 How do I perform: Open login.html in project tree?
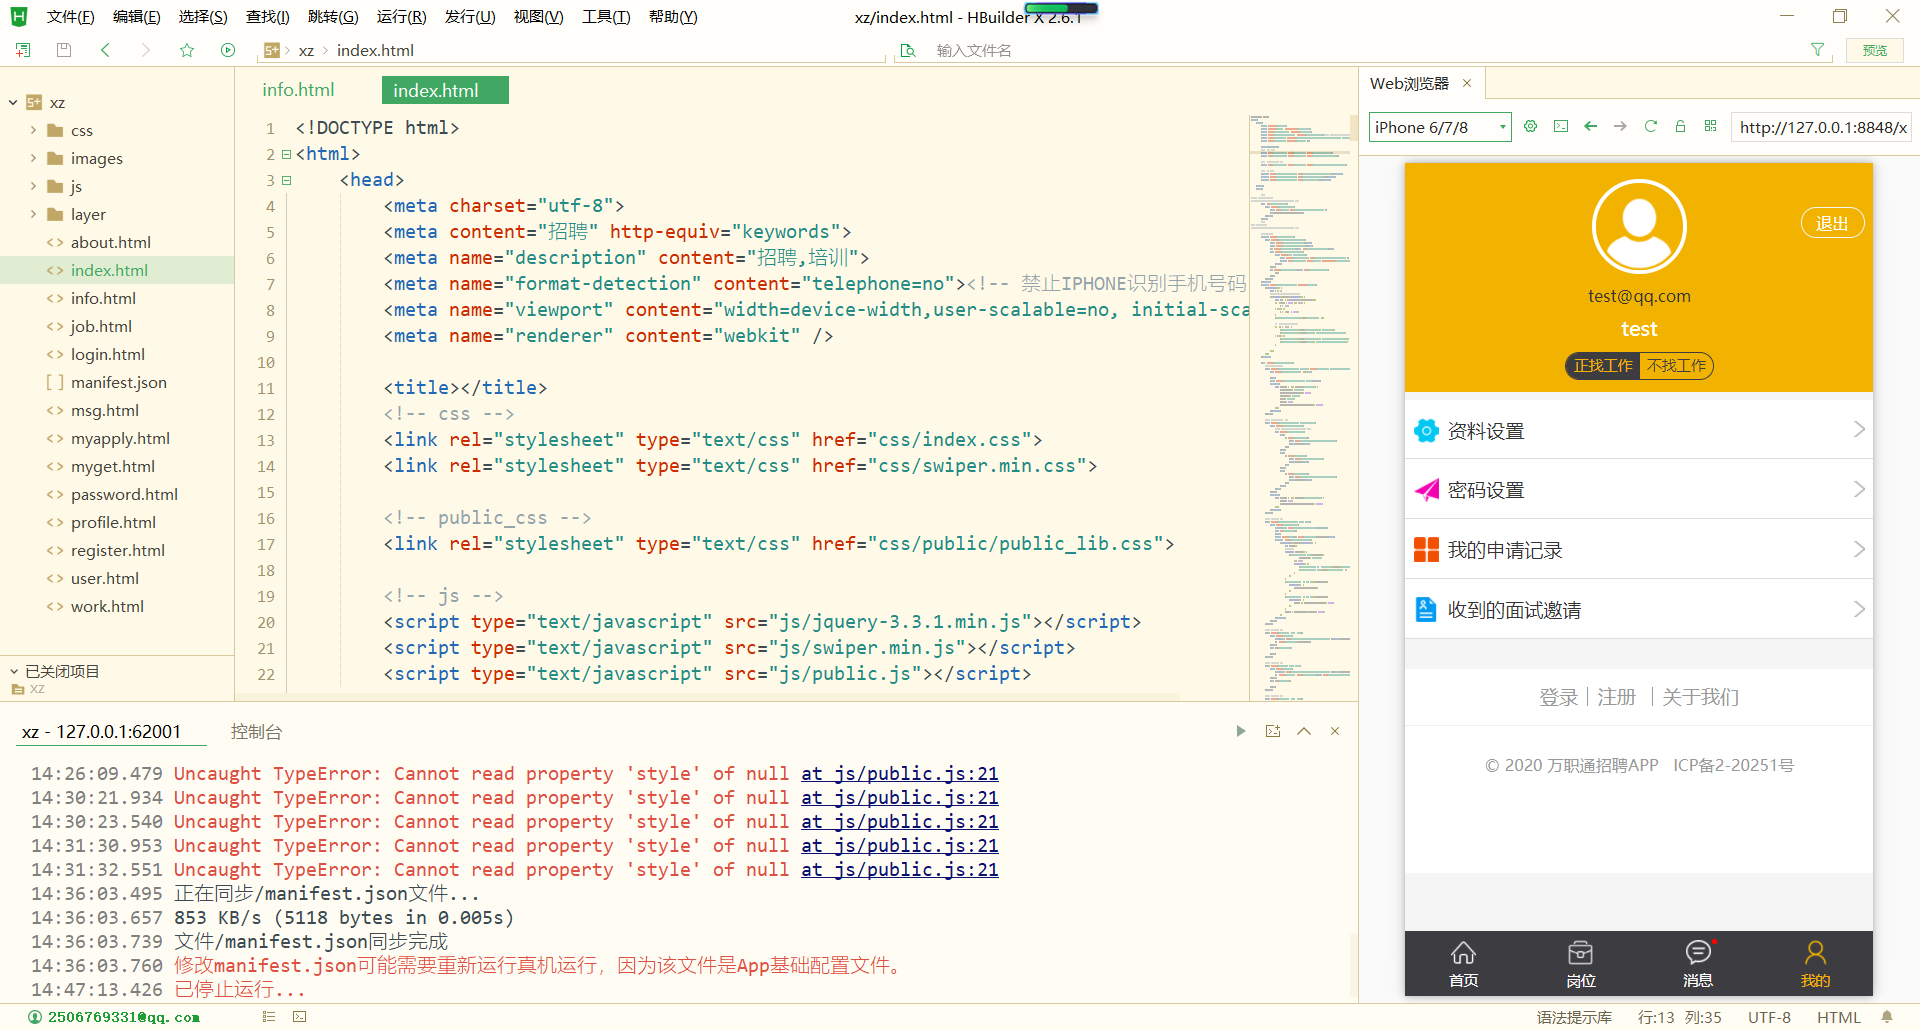click(108, 354)
